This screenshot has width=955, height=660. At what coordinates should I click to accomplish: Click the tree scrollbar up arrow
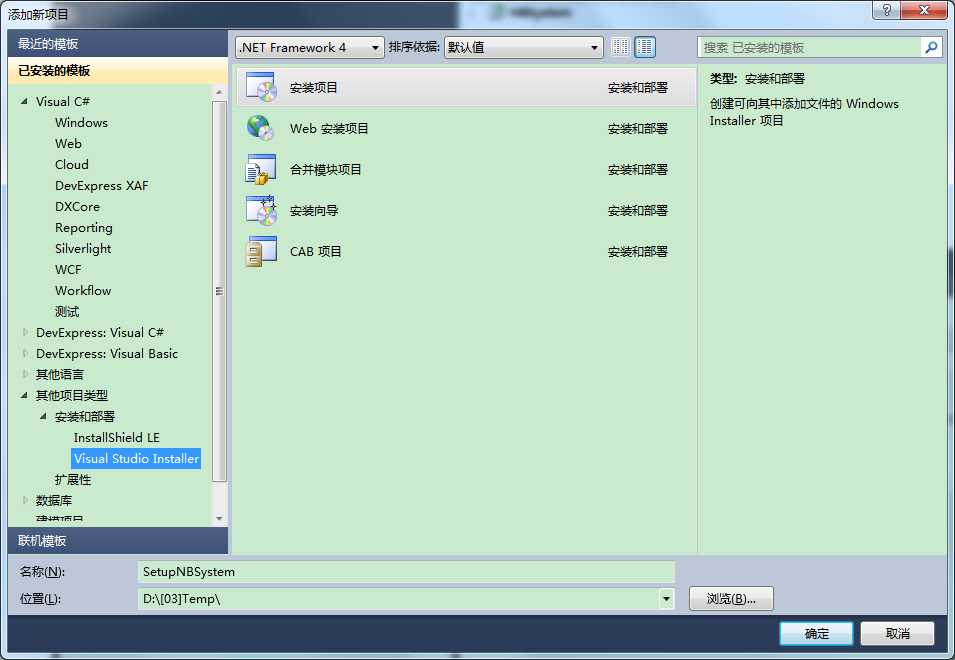219,92
